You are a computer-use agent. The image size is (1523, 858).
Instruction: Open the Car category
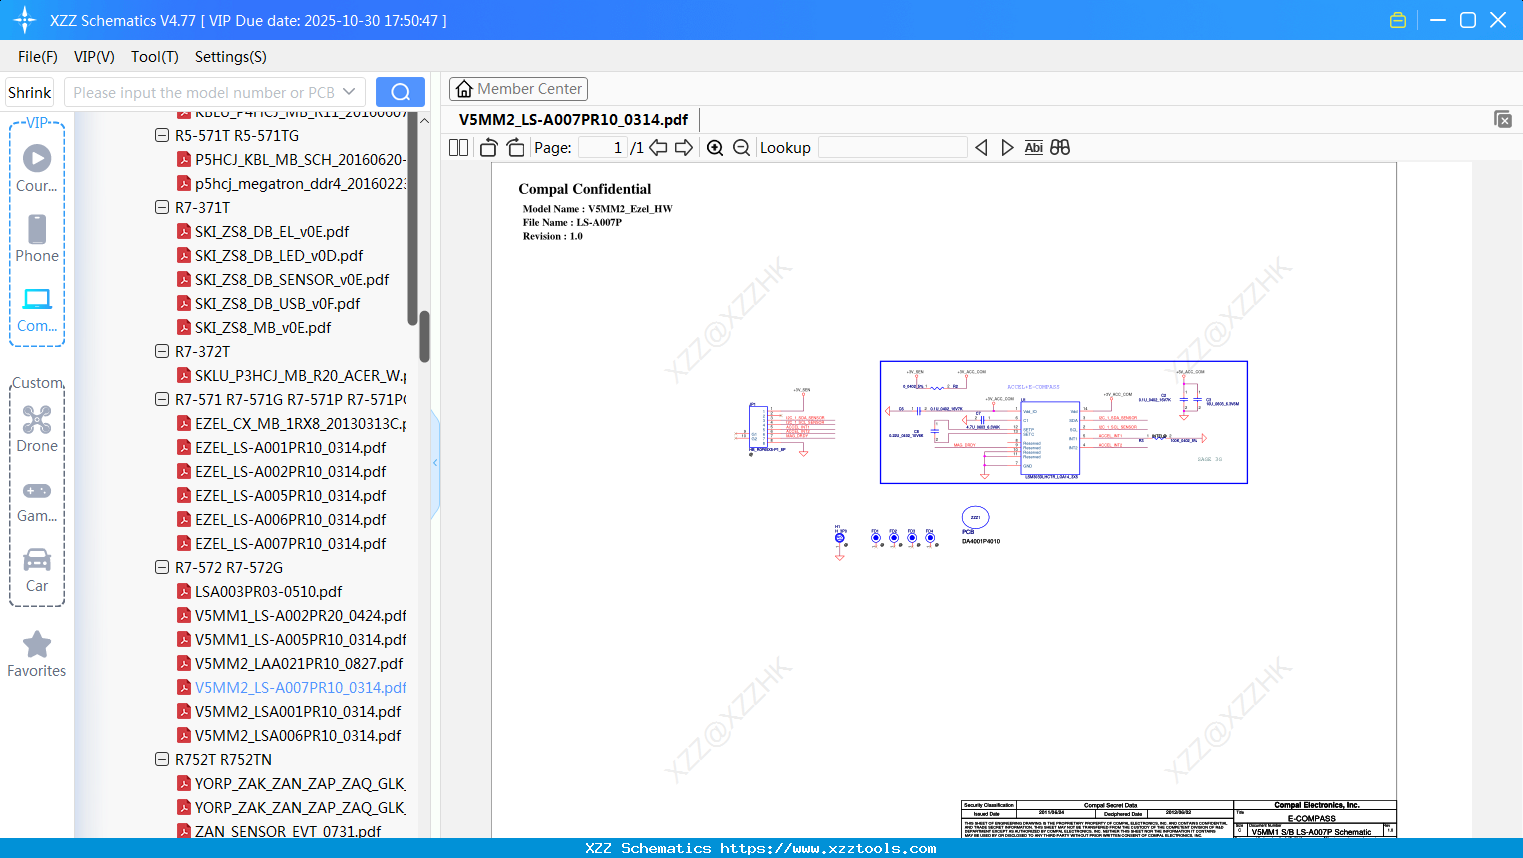pyautogui.click(x=37, y=570)
